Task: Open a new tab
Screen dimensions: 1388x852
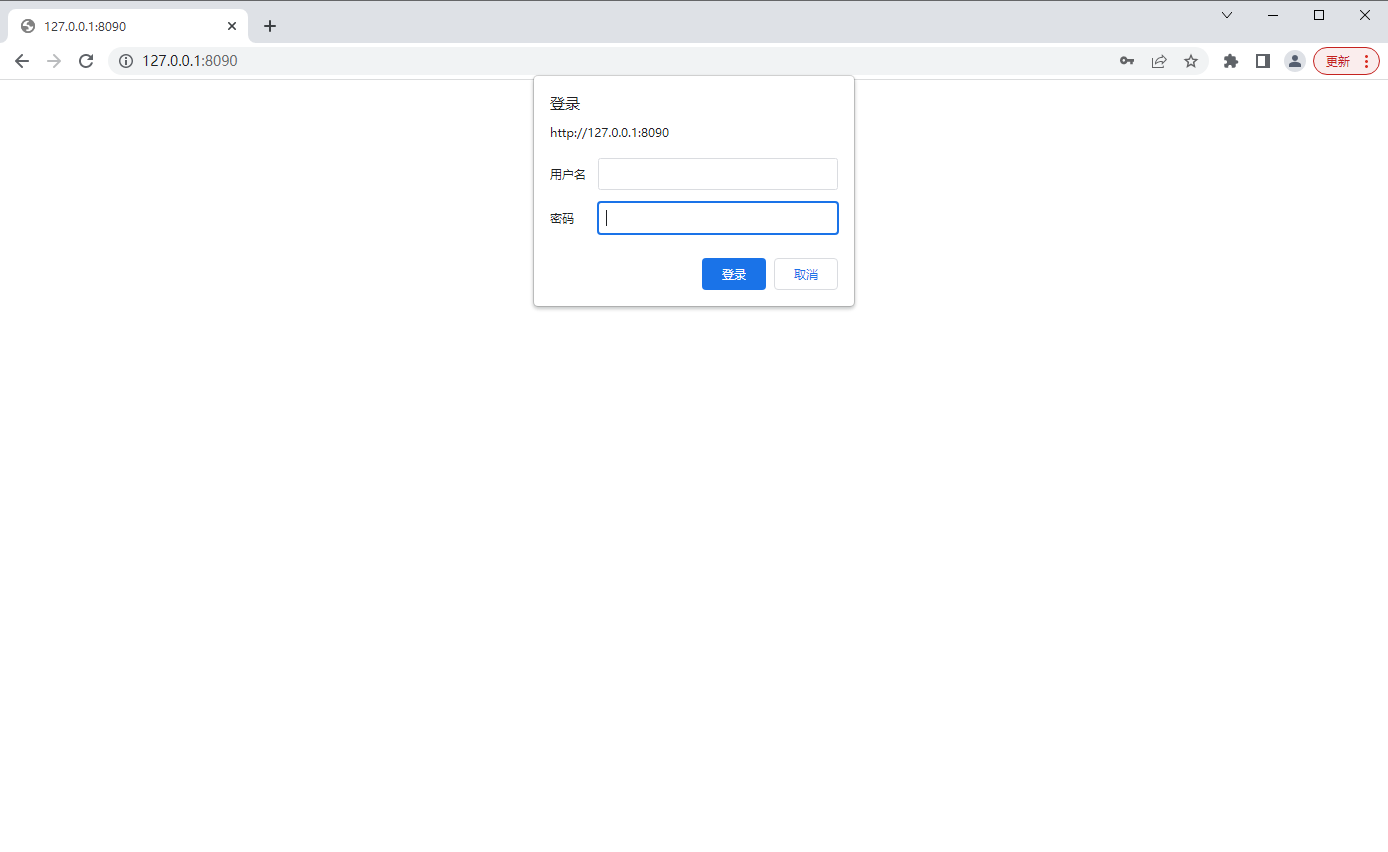Action: pyautogui.click(x=270, y=26)
